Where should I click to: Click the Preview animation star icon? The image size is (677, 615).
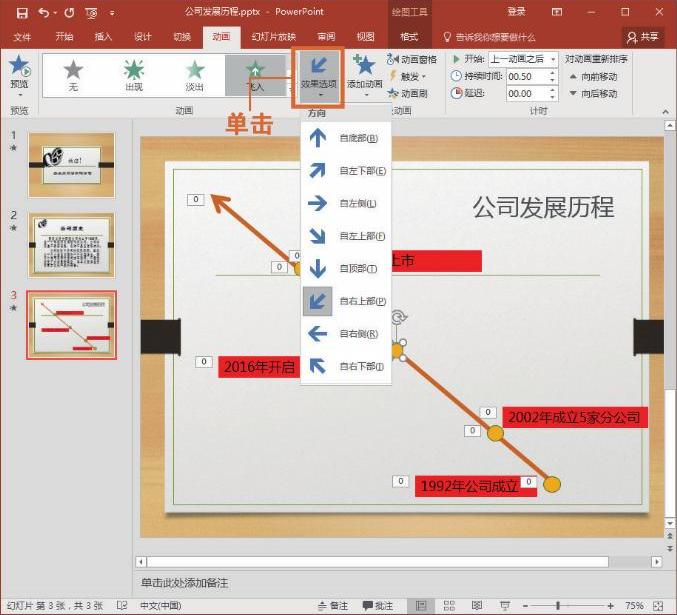[19, 66]
